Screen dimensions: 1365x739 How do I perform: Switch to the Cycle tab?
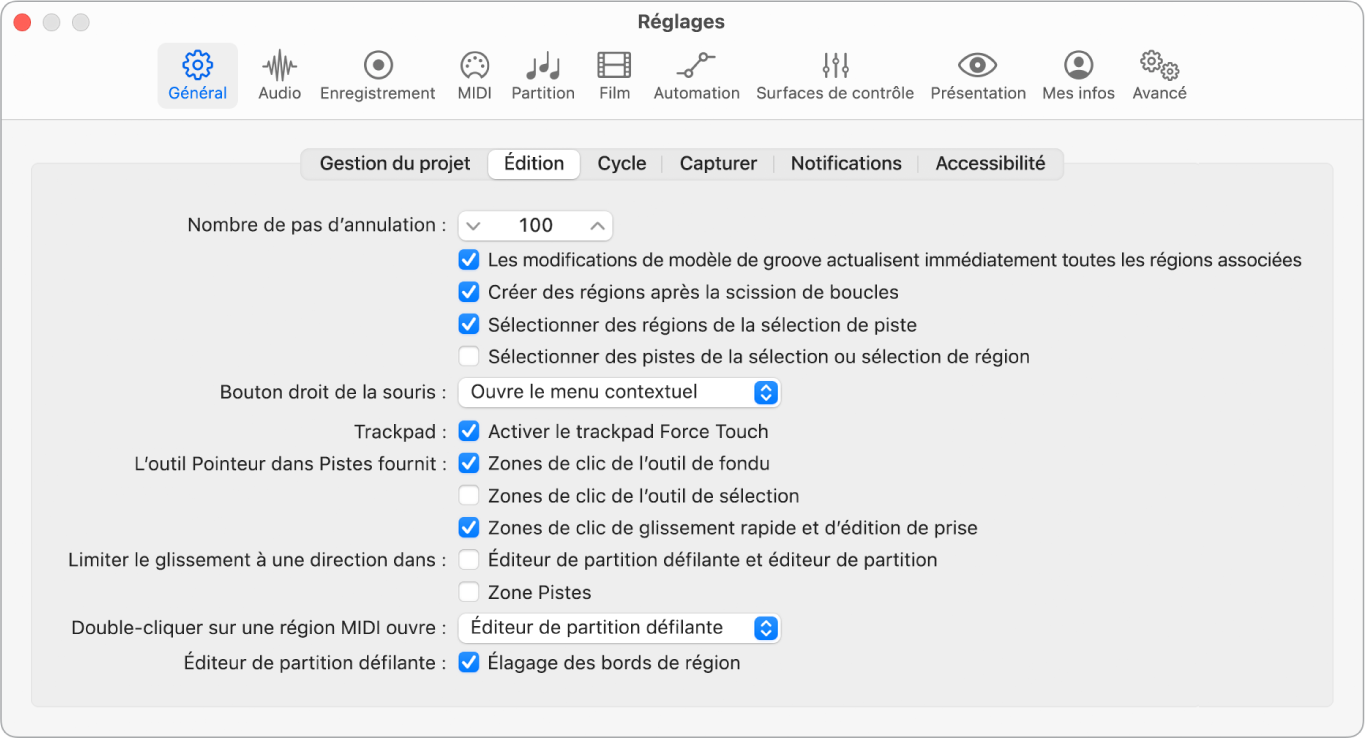[621, 163]
